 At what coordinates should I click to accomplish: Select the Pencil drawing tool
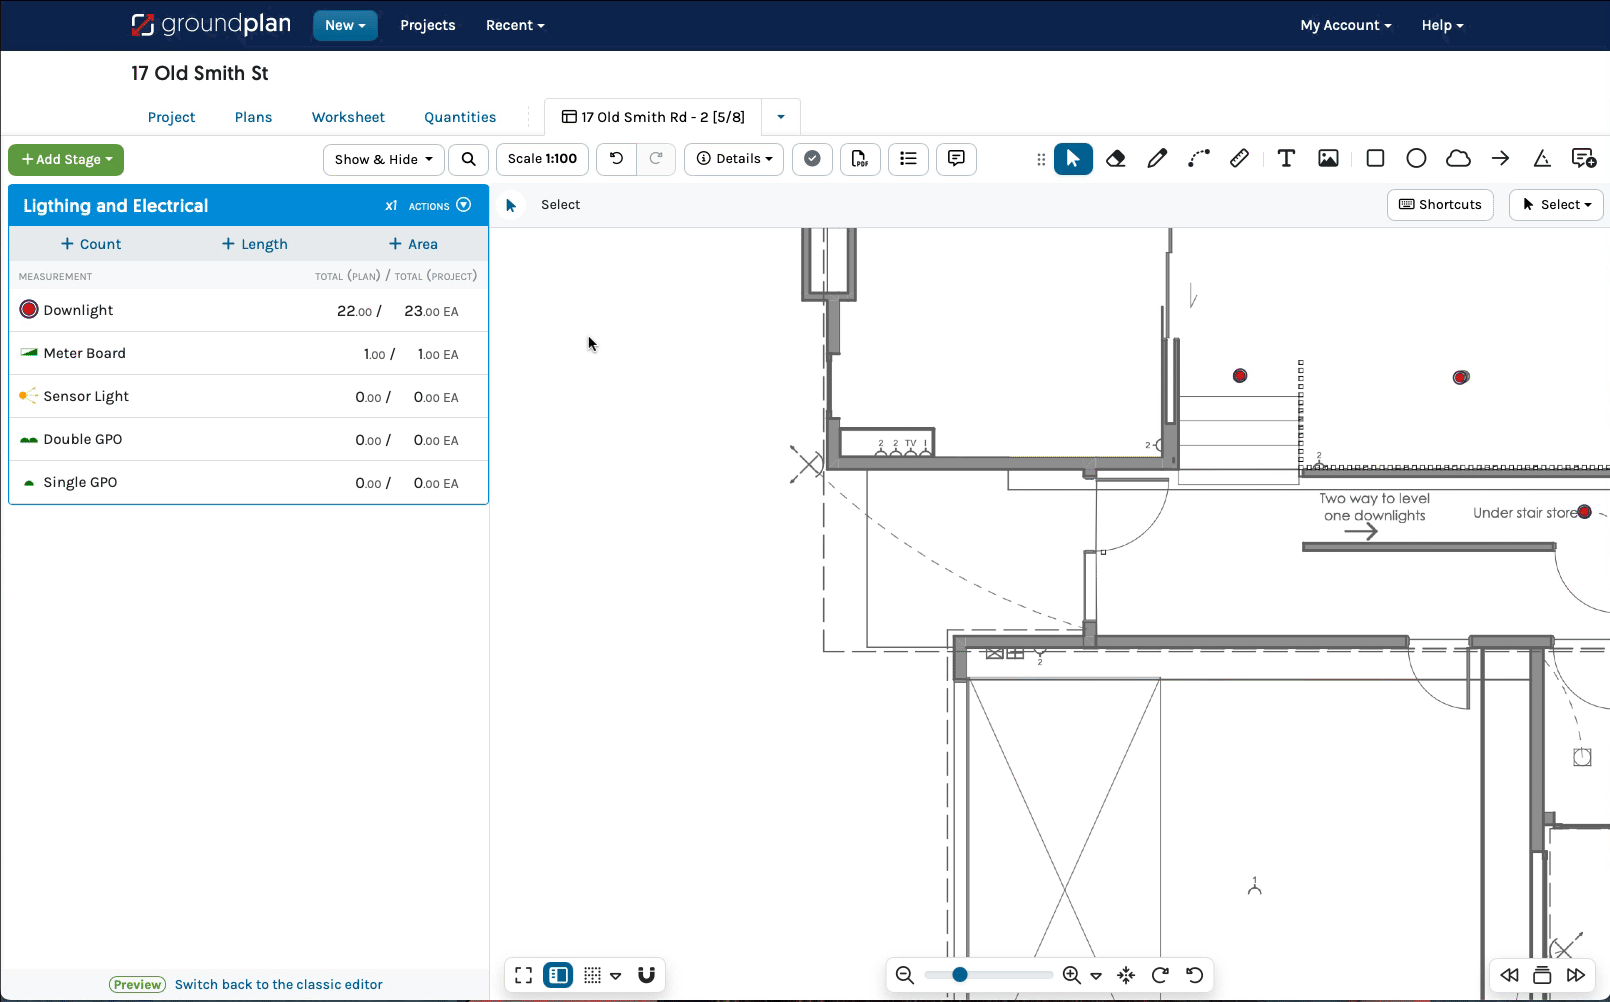pyautogui.click(x=1157, y=159)
